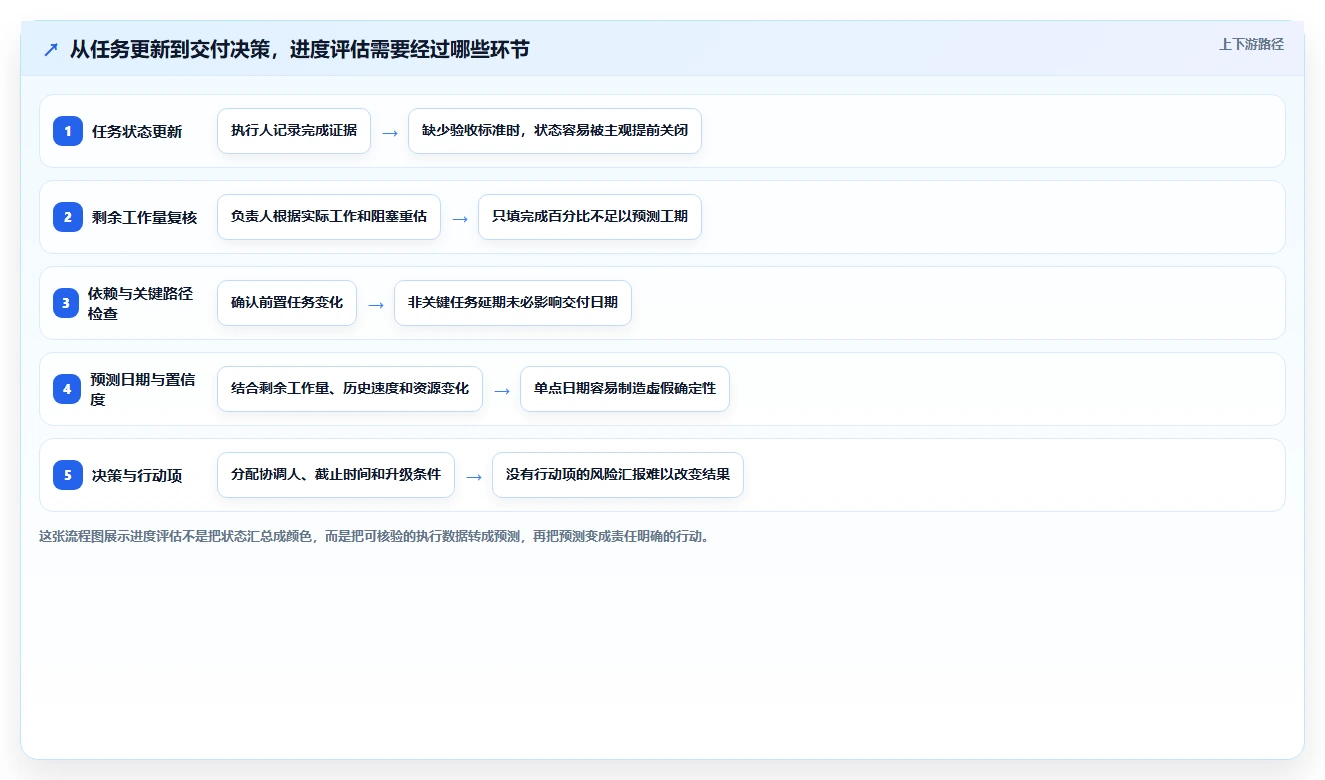
Task: Click the 负责人根据实际工作和阻塞重估 box
Action: pyautogui.click(x=329, y=217)
